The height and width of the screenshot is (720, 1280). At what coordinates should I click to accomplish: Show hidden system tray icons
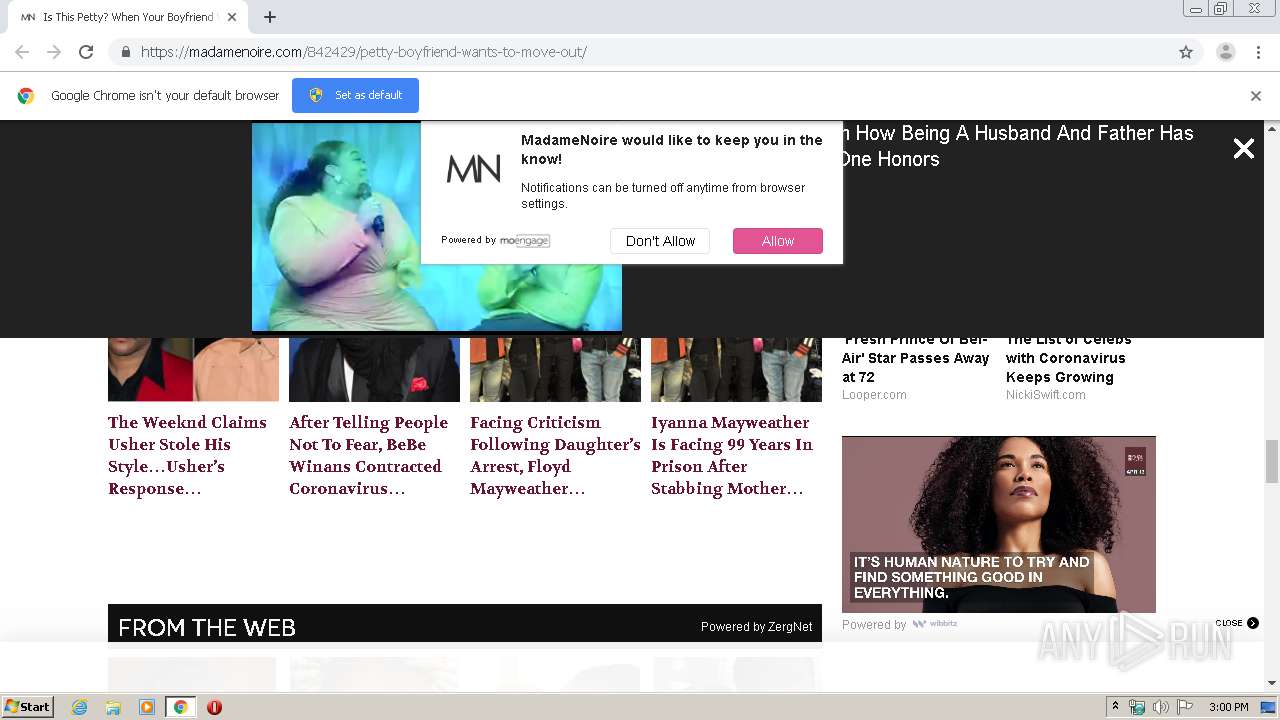1115,707
